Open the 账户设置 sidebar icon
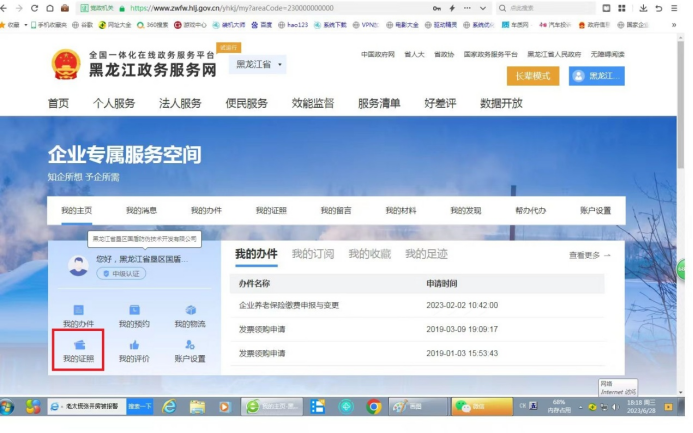The width and height of the screenshot is (693, 433). pyautogui.click(x=190, y=345)
